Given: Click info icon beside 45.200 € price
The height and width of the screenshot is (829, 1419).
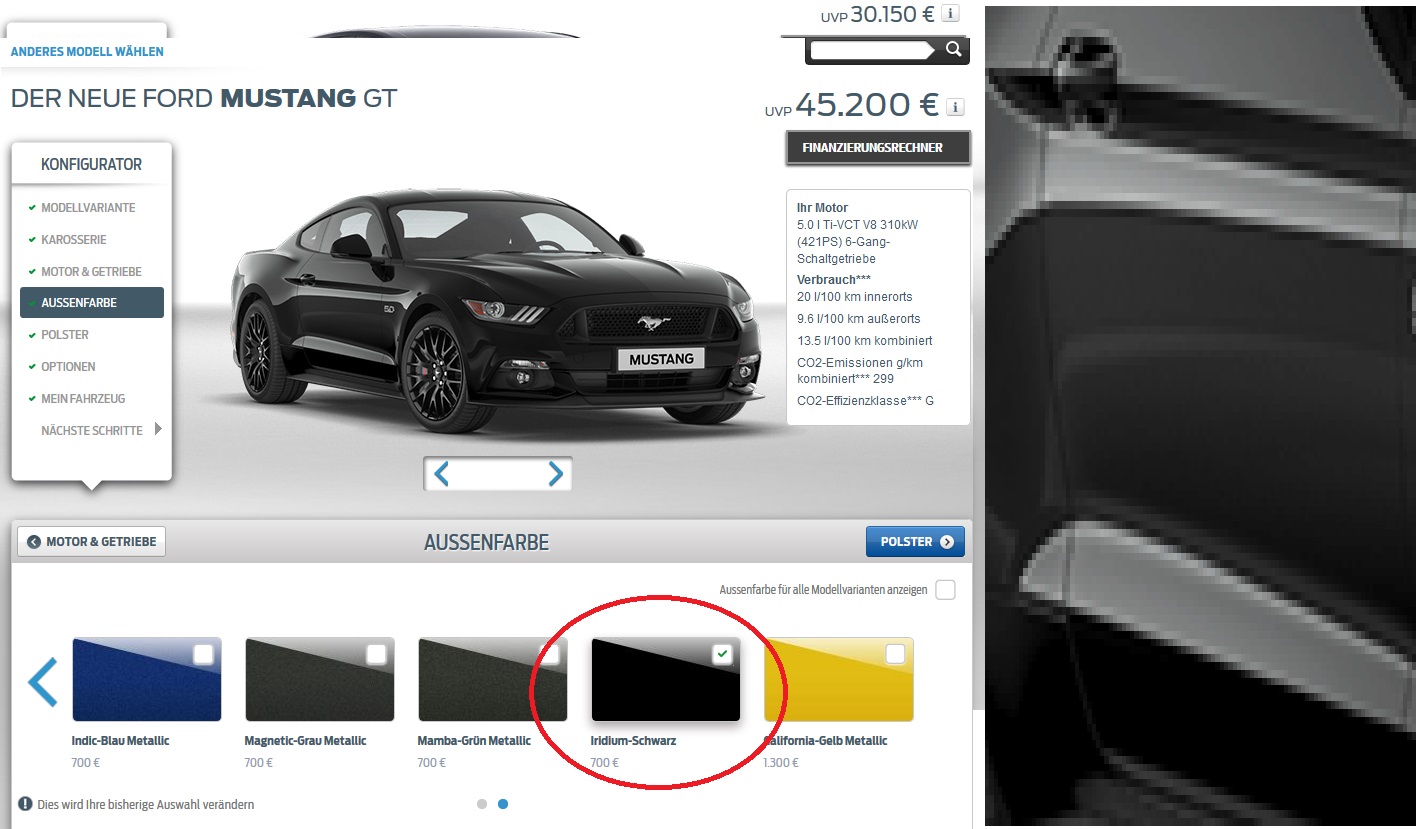Looking at the screenshot, I should pos(955,107).
